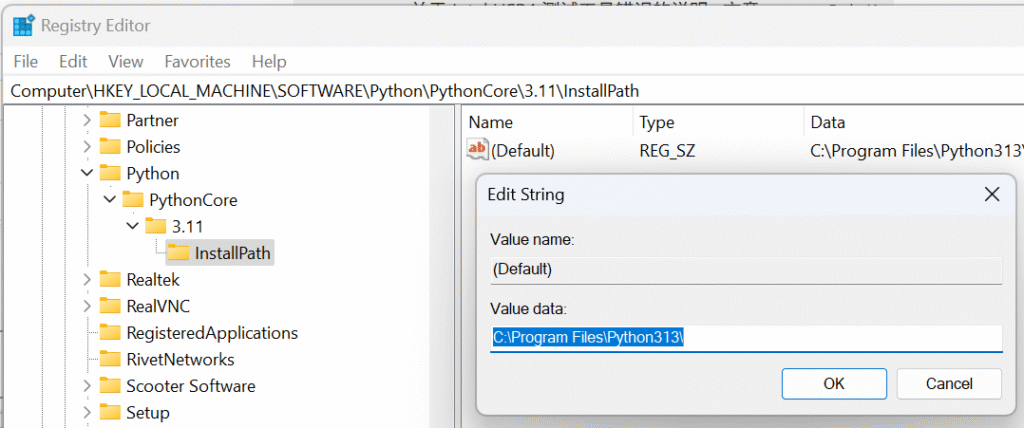Screen dimensions: 1024x428
Task: Expand the Setup tree node
Action: (87, 413)
